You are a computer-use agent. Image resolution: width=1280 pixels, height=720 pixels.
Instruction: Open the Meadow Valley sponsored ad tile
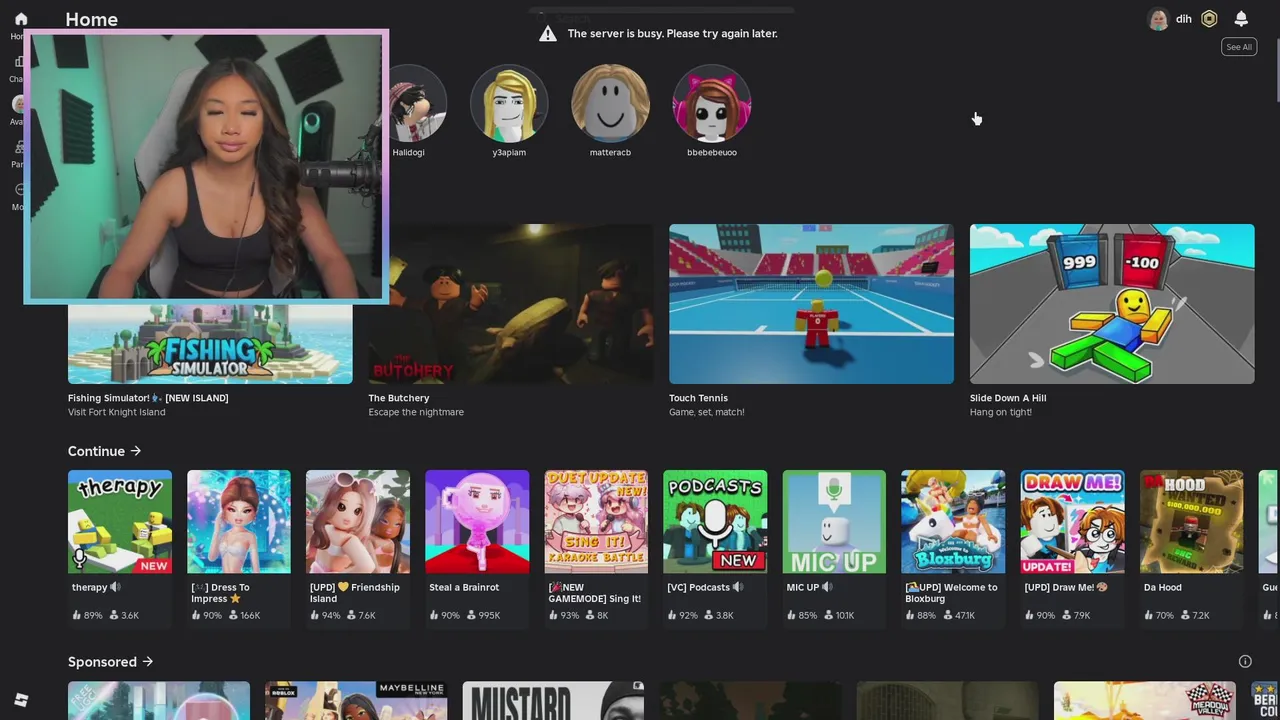pos(1145,701)
